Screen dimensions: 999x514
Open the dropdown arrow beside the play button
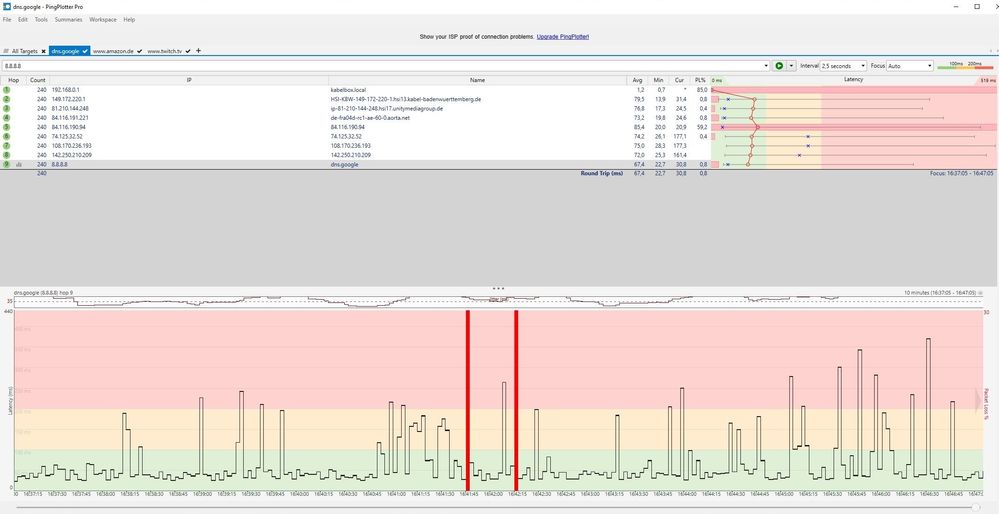(x=792, y=66)
